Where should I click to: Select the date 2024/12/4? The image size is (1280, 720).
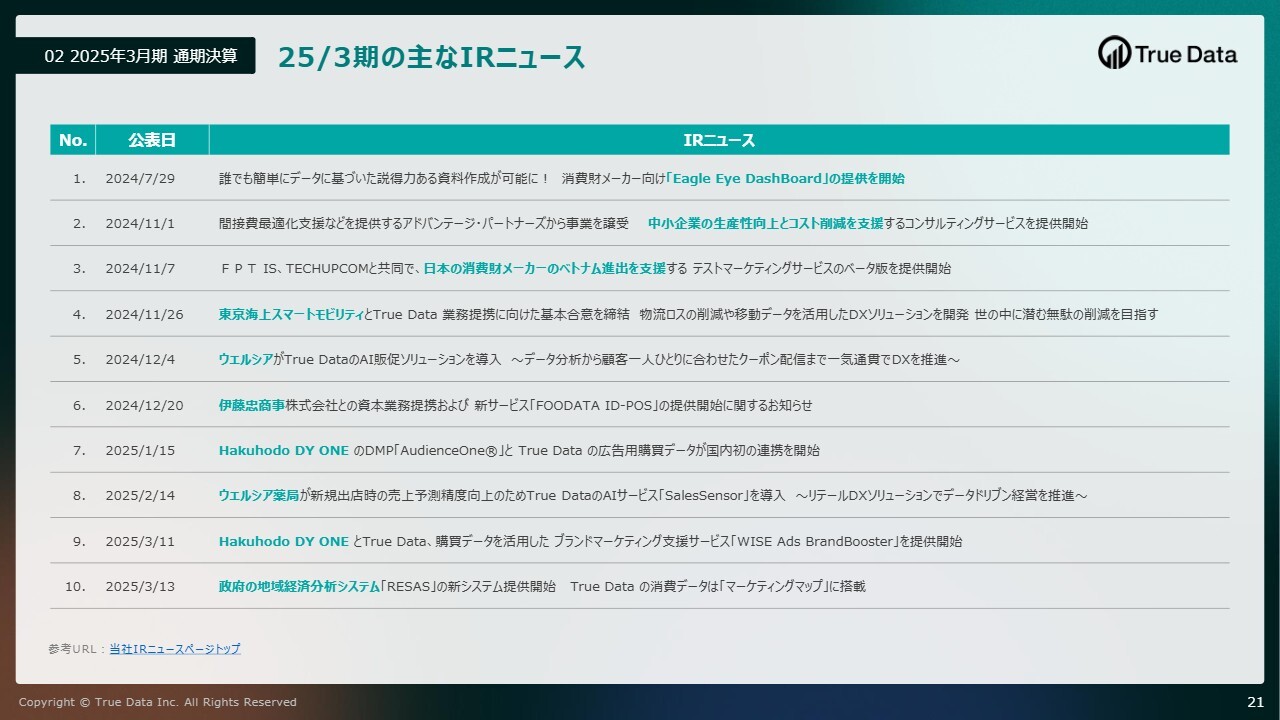click(140, 360)
